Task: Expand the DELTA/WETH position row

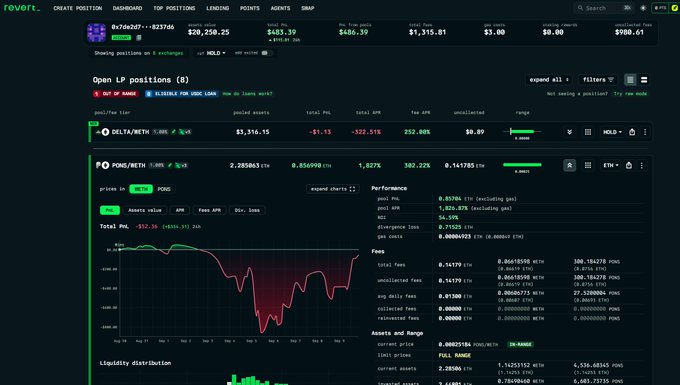Action: pos(569,132)
